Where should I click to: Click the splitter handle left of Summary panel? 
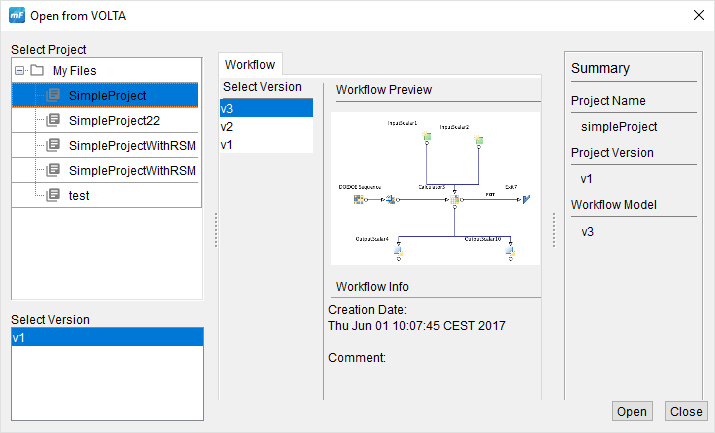click(x=554, y=231)
